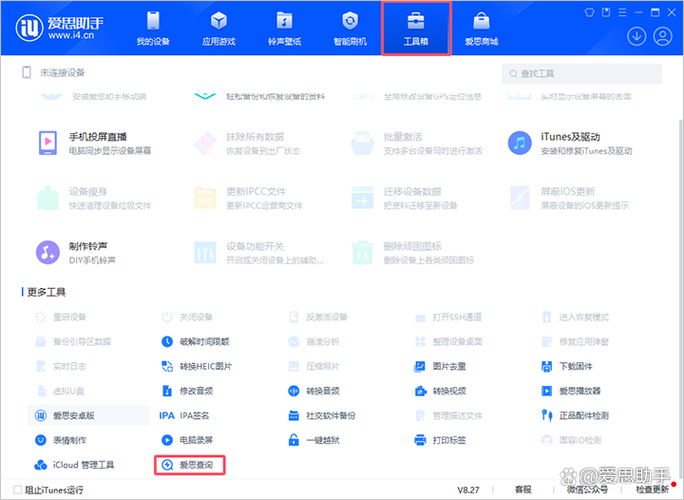
Task: Click 实时日志 option
Action: (x=61, y=366)
